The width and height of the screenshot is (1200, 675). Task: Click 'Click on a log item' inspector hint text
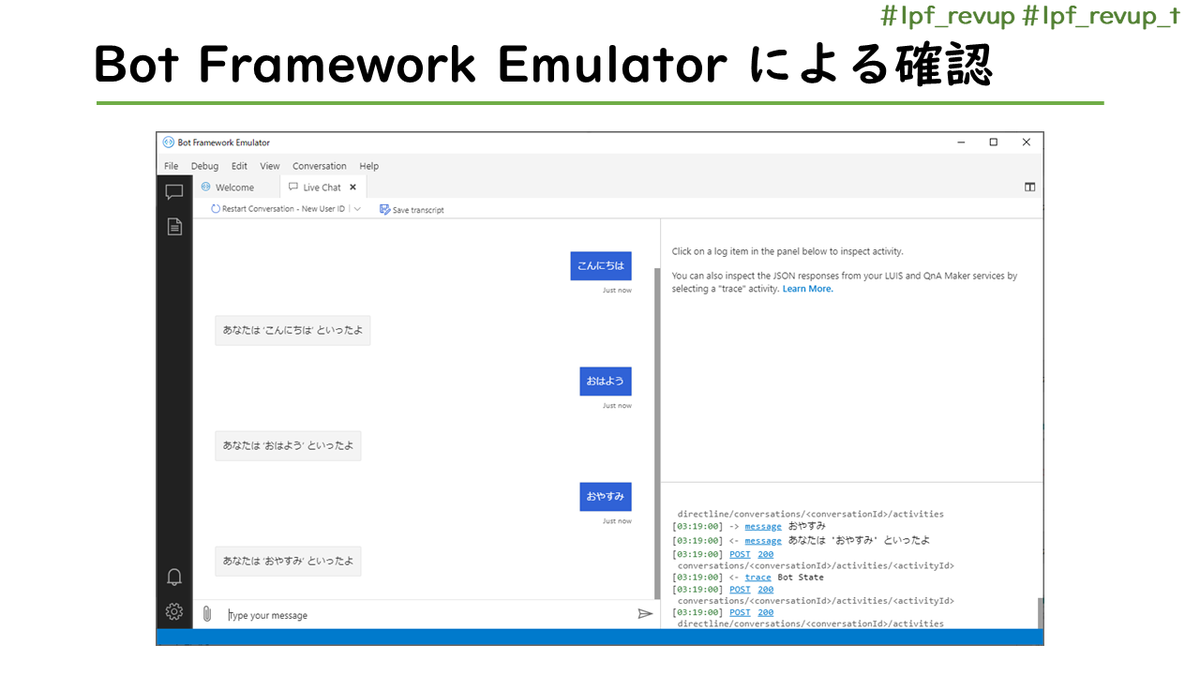(787, 252)
